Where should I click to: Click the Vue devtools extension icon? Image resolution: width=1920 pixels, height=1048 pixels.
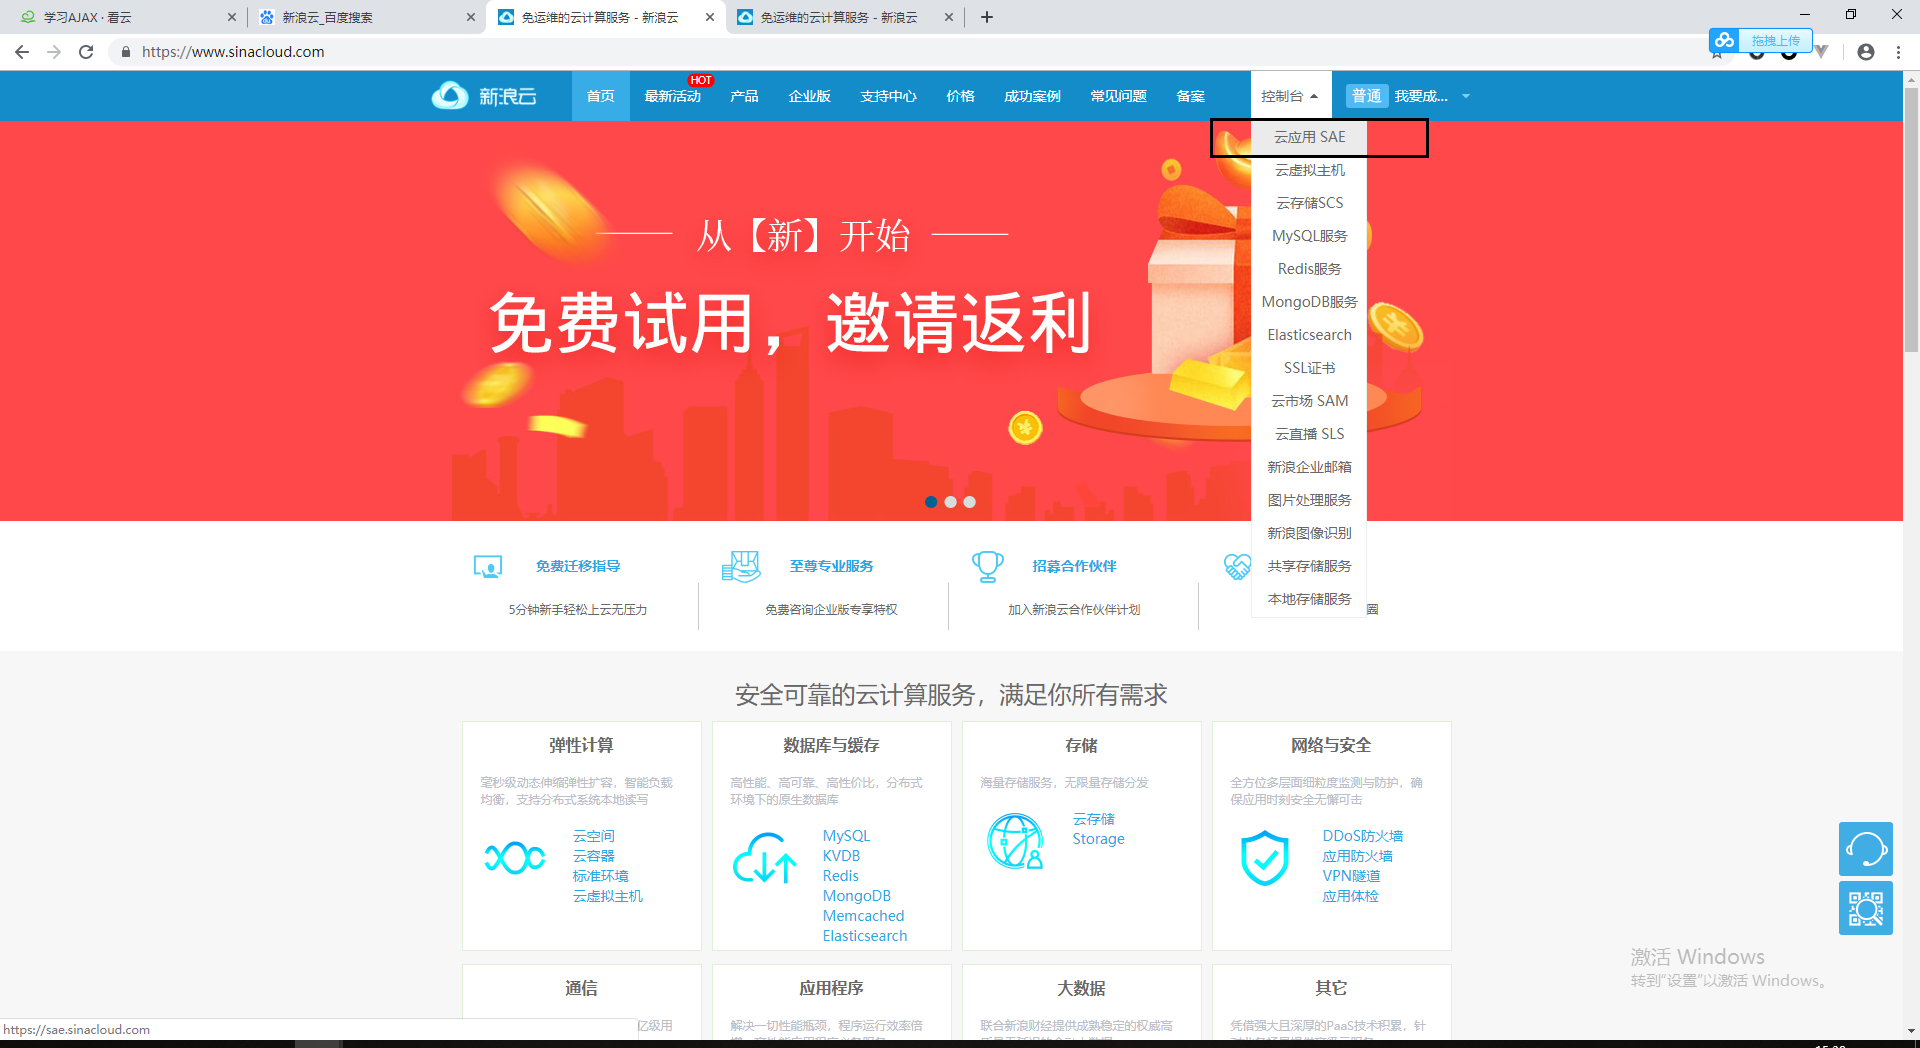tap(1822, 52)
